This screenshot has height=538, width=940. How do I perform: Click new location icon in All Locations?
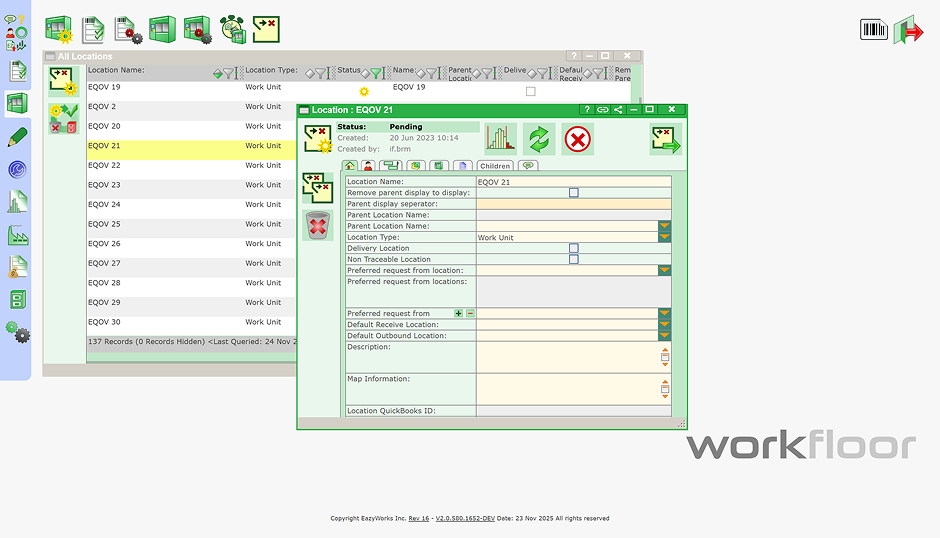(64, 82)
